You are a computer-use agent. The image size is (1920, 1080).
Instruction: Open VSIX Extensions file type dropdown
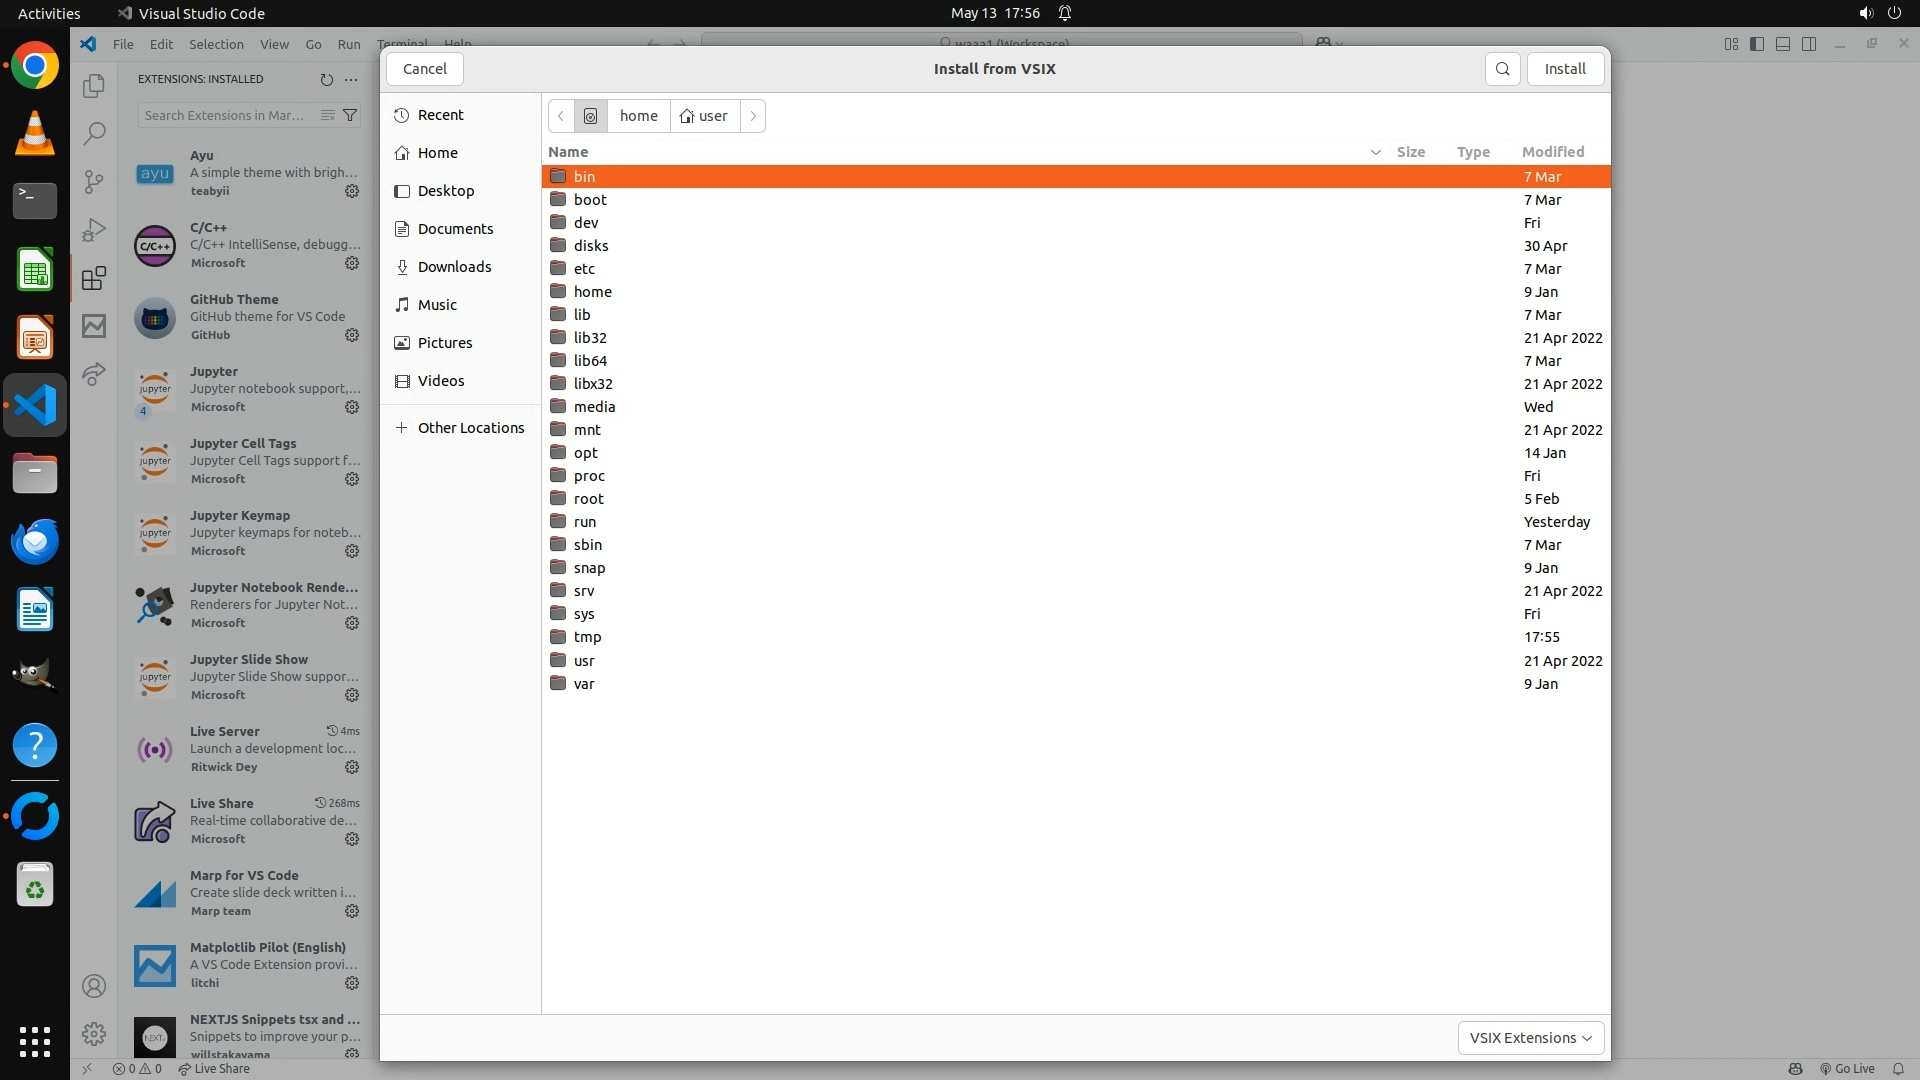click(x=1530, y=1038)
